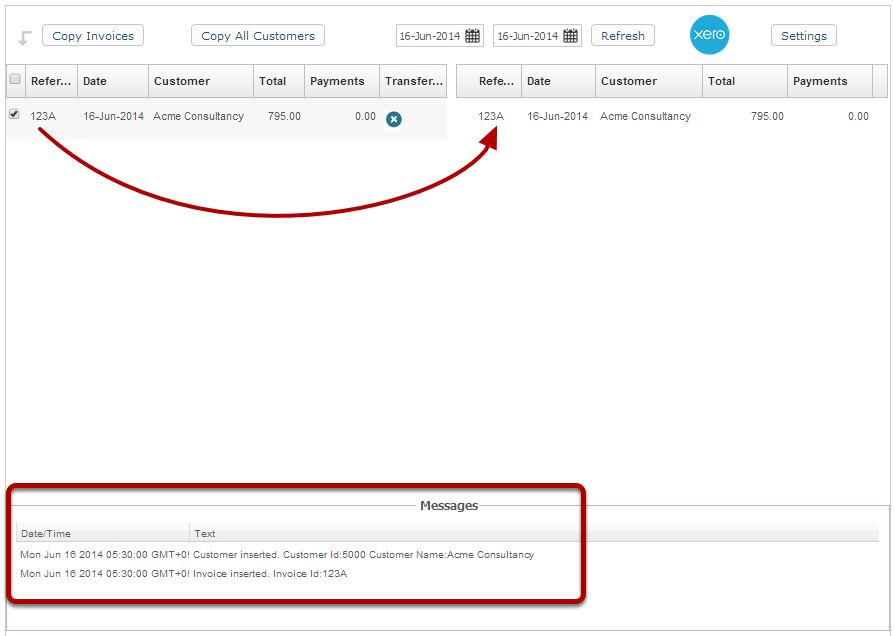Sort right table by Customer column
This screenshot has height=636, width=895.
click(649, 81)
